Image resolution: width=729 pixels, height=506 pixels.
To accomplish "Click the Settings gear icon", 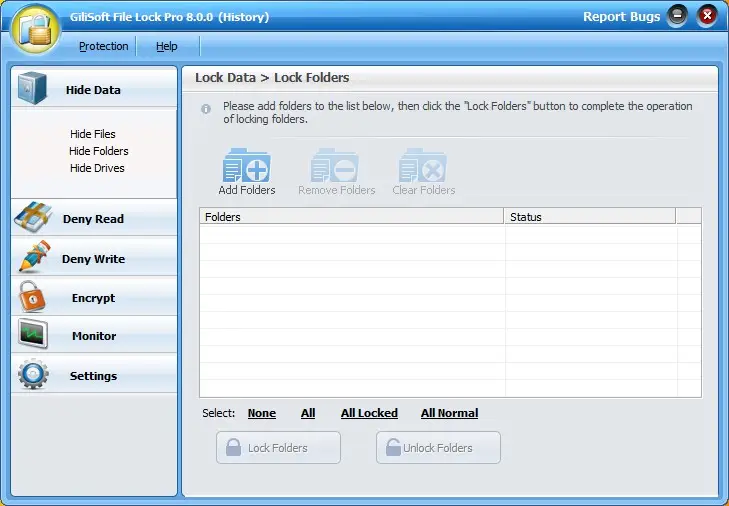I will point(33,374).
